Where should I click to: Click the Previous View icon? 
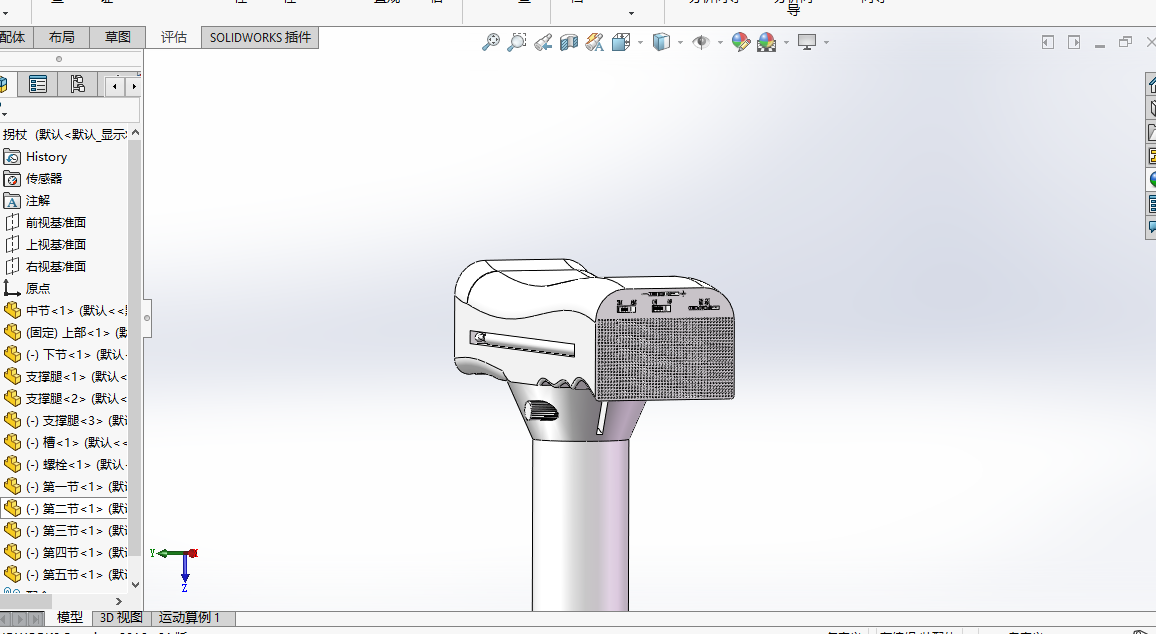[543, 42]
